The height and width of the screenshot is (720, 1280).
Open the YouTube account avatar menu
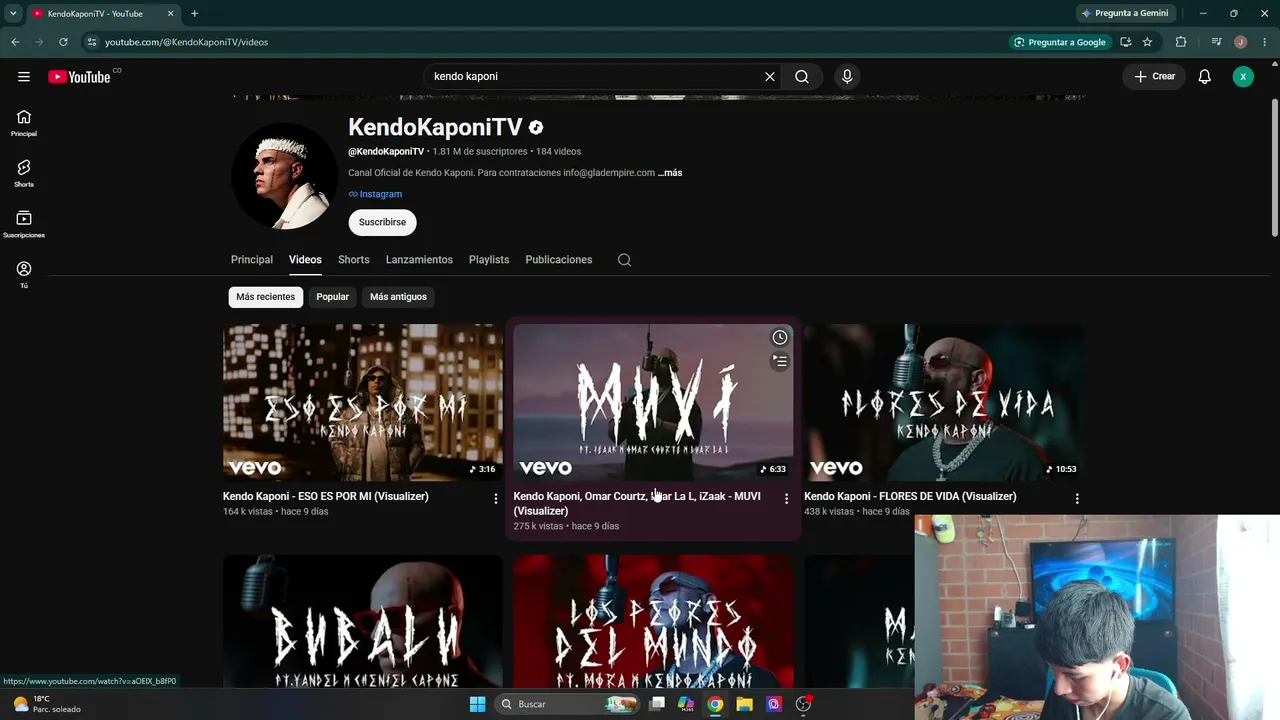coord(1243,77)
